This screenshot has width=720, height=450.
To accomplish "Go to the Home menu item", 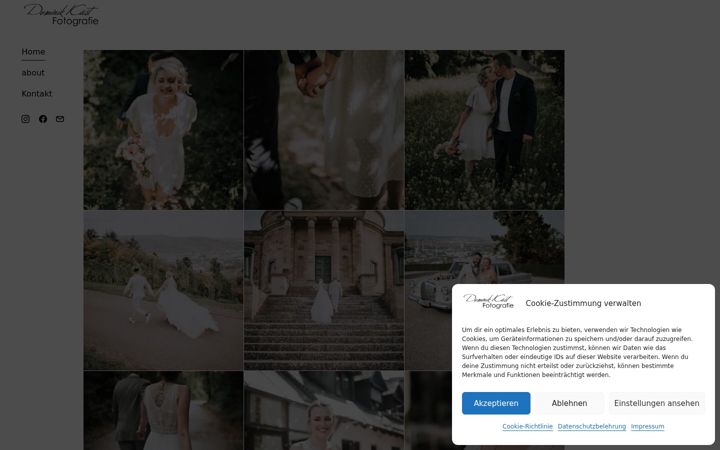I will point(33,52).
